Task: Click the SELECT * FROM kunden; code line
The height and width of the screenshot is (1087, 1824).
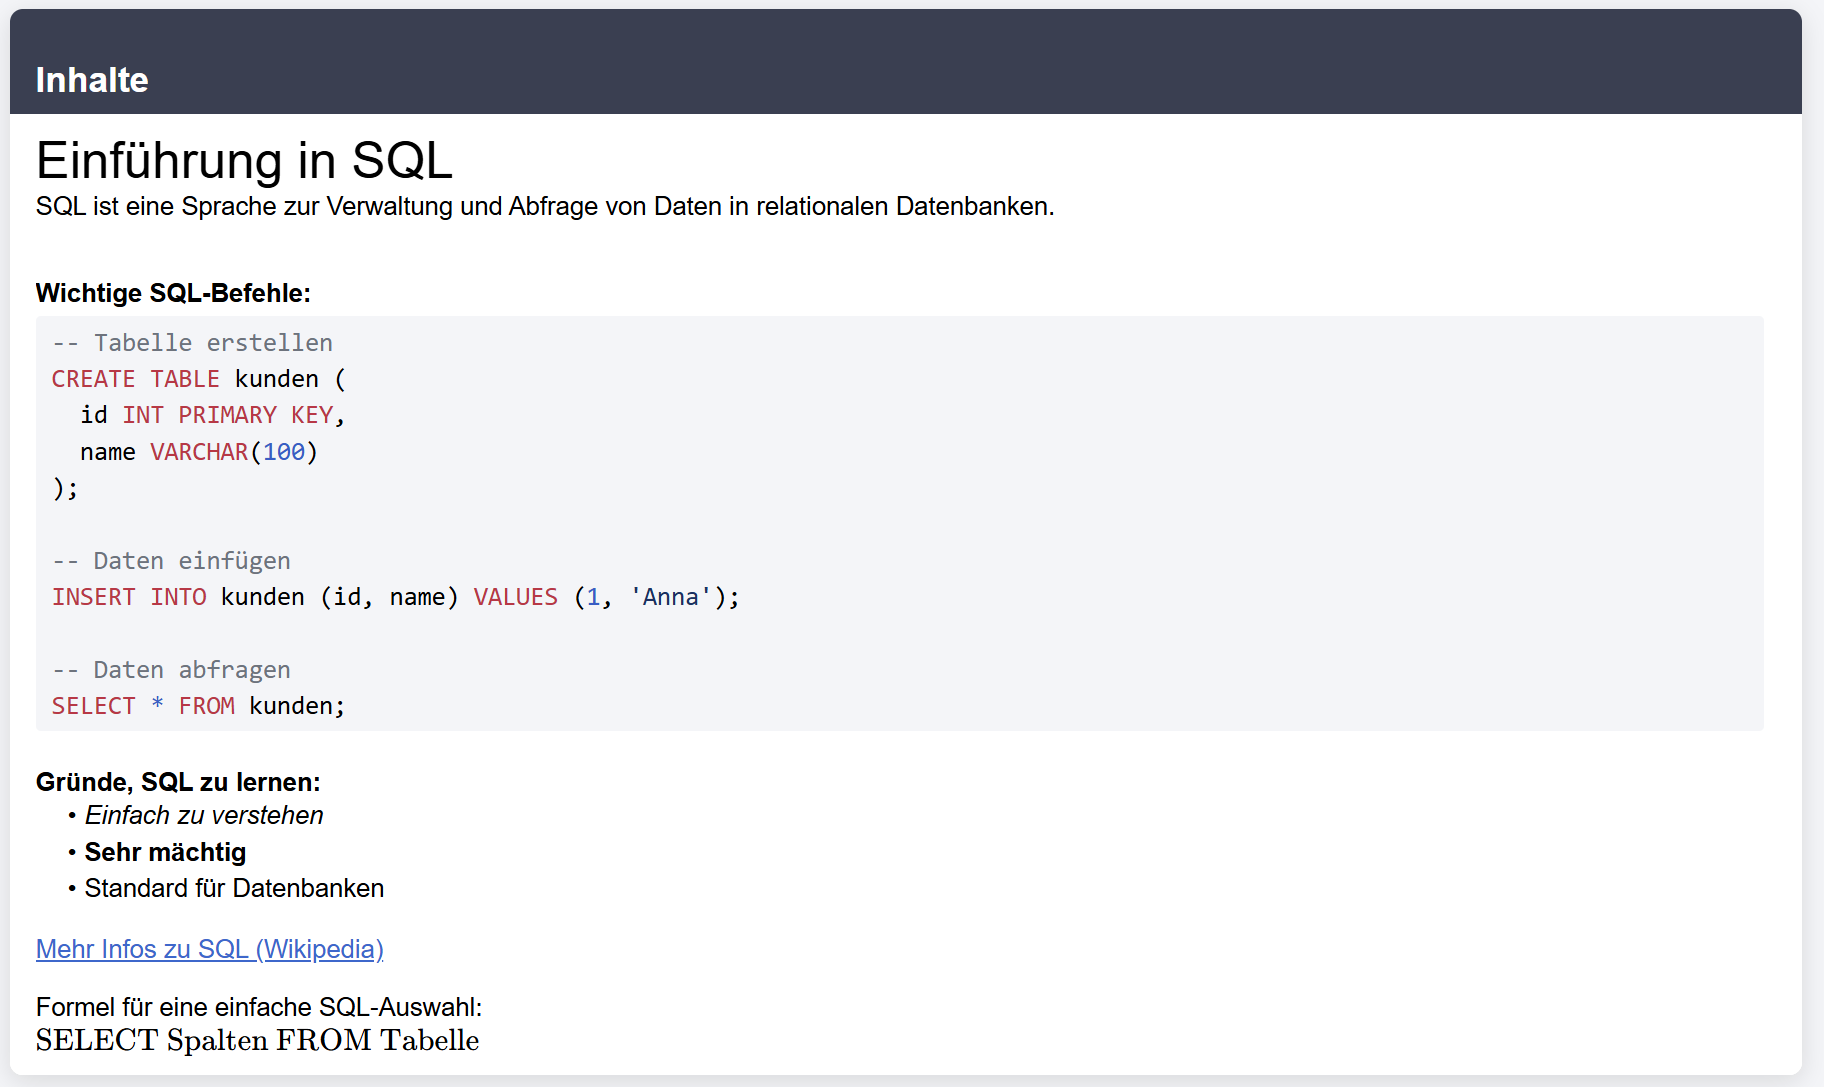Action: coord(199,706)
